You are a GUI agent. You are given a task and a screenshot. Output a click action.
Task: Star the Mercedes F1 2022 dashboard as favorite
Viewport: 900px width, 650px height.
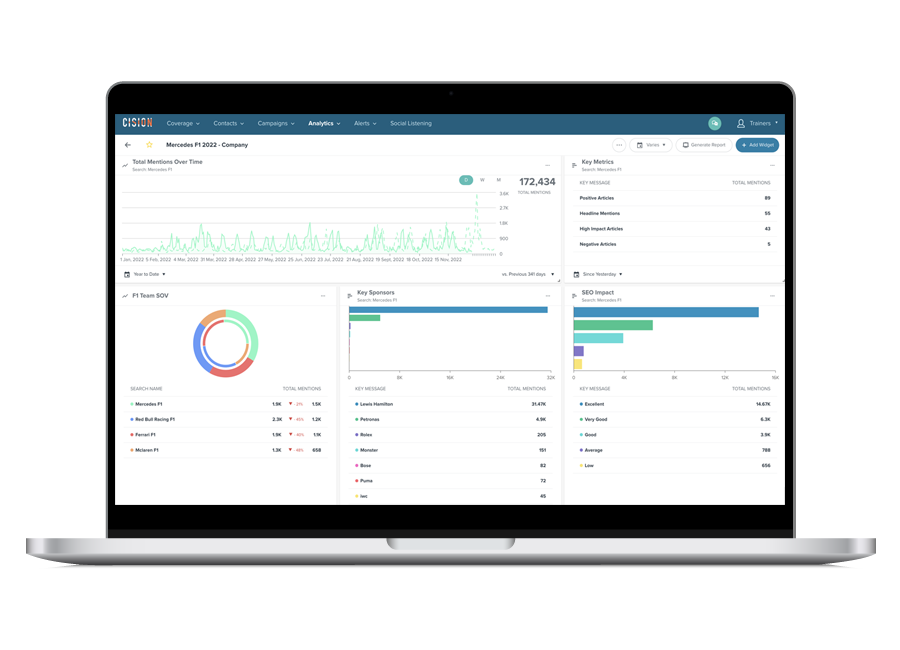(149, 145)
